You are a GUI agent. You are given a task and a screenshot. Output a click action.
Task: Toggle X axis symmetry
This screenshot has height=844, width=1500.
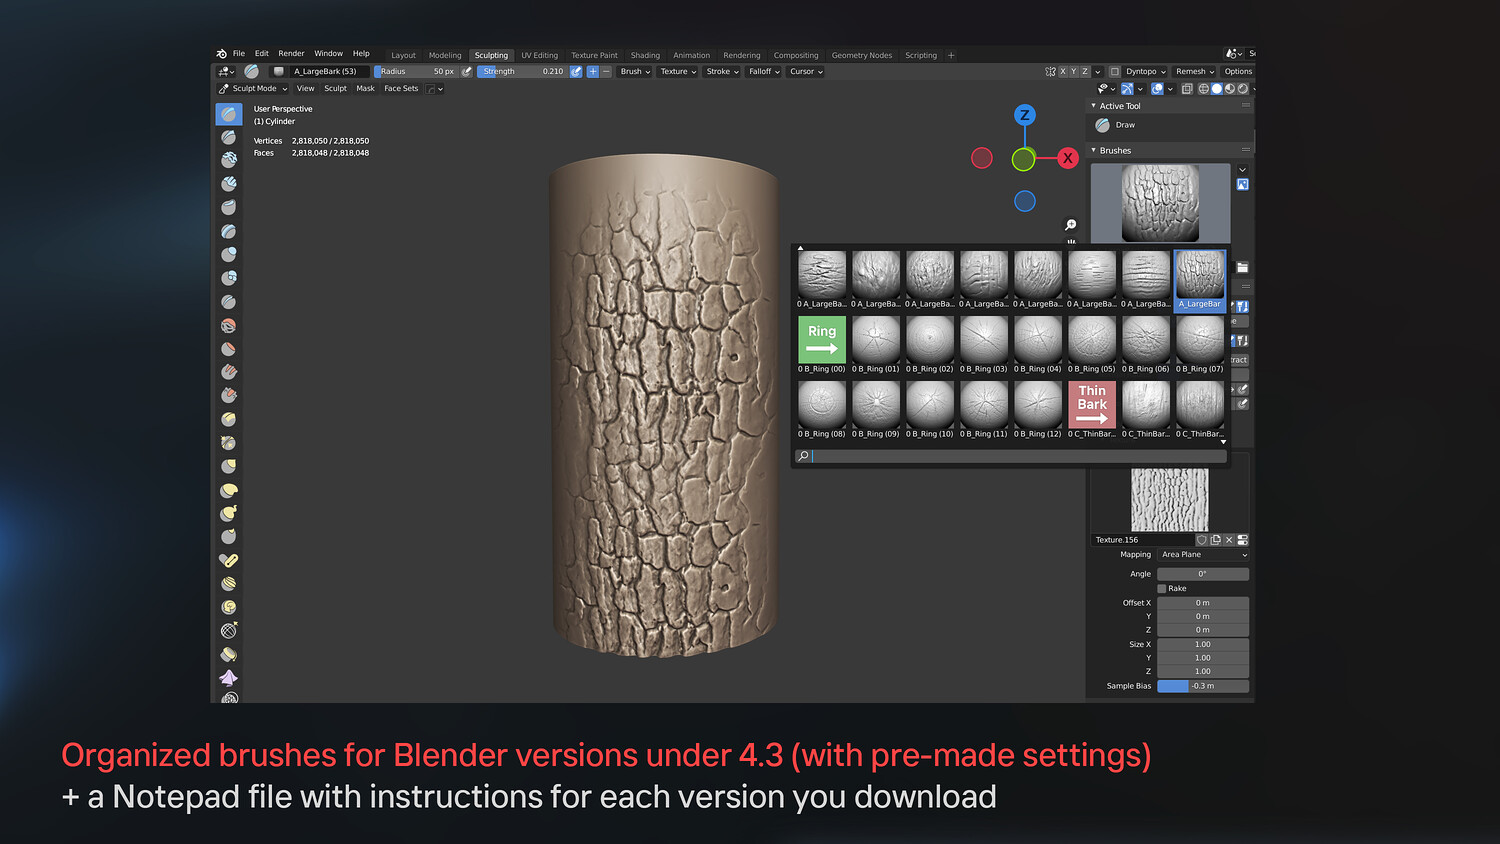[1063, 72]
